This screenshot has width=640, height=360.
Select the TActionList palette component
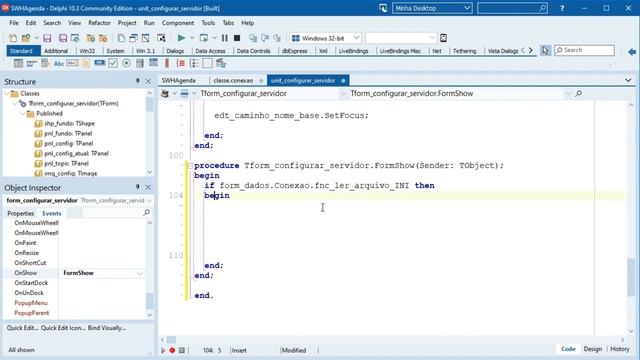(x=221, y=63)
